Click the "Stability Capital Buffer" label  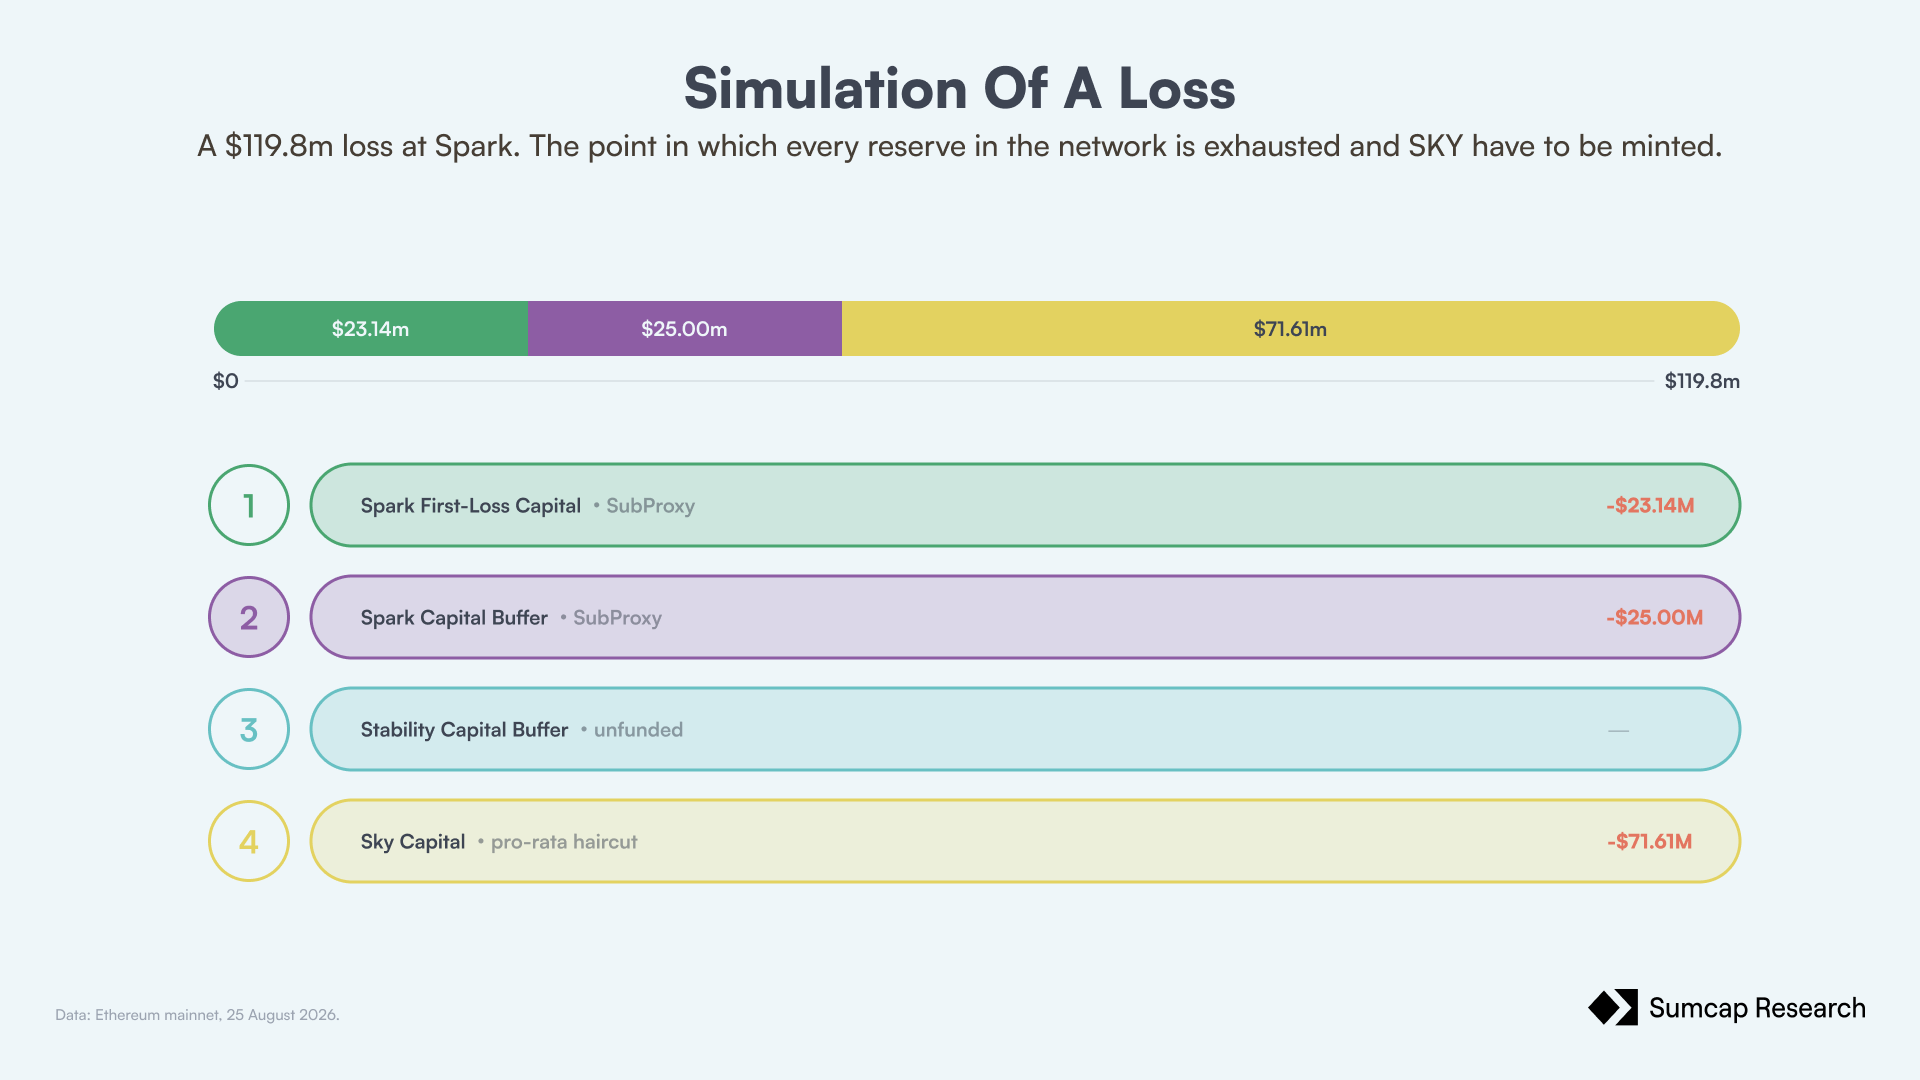(x=464, y=730)
